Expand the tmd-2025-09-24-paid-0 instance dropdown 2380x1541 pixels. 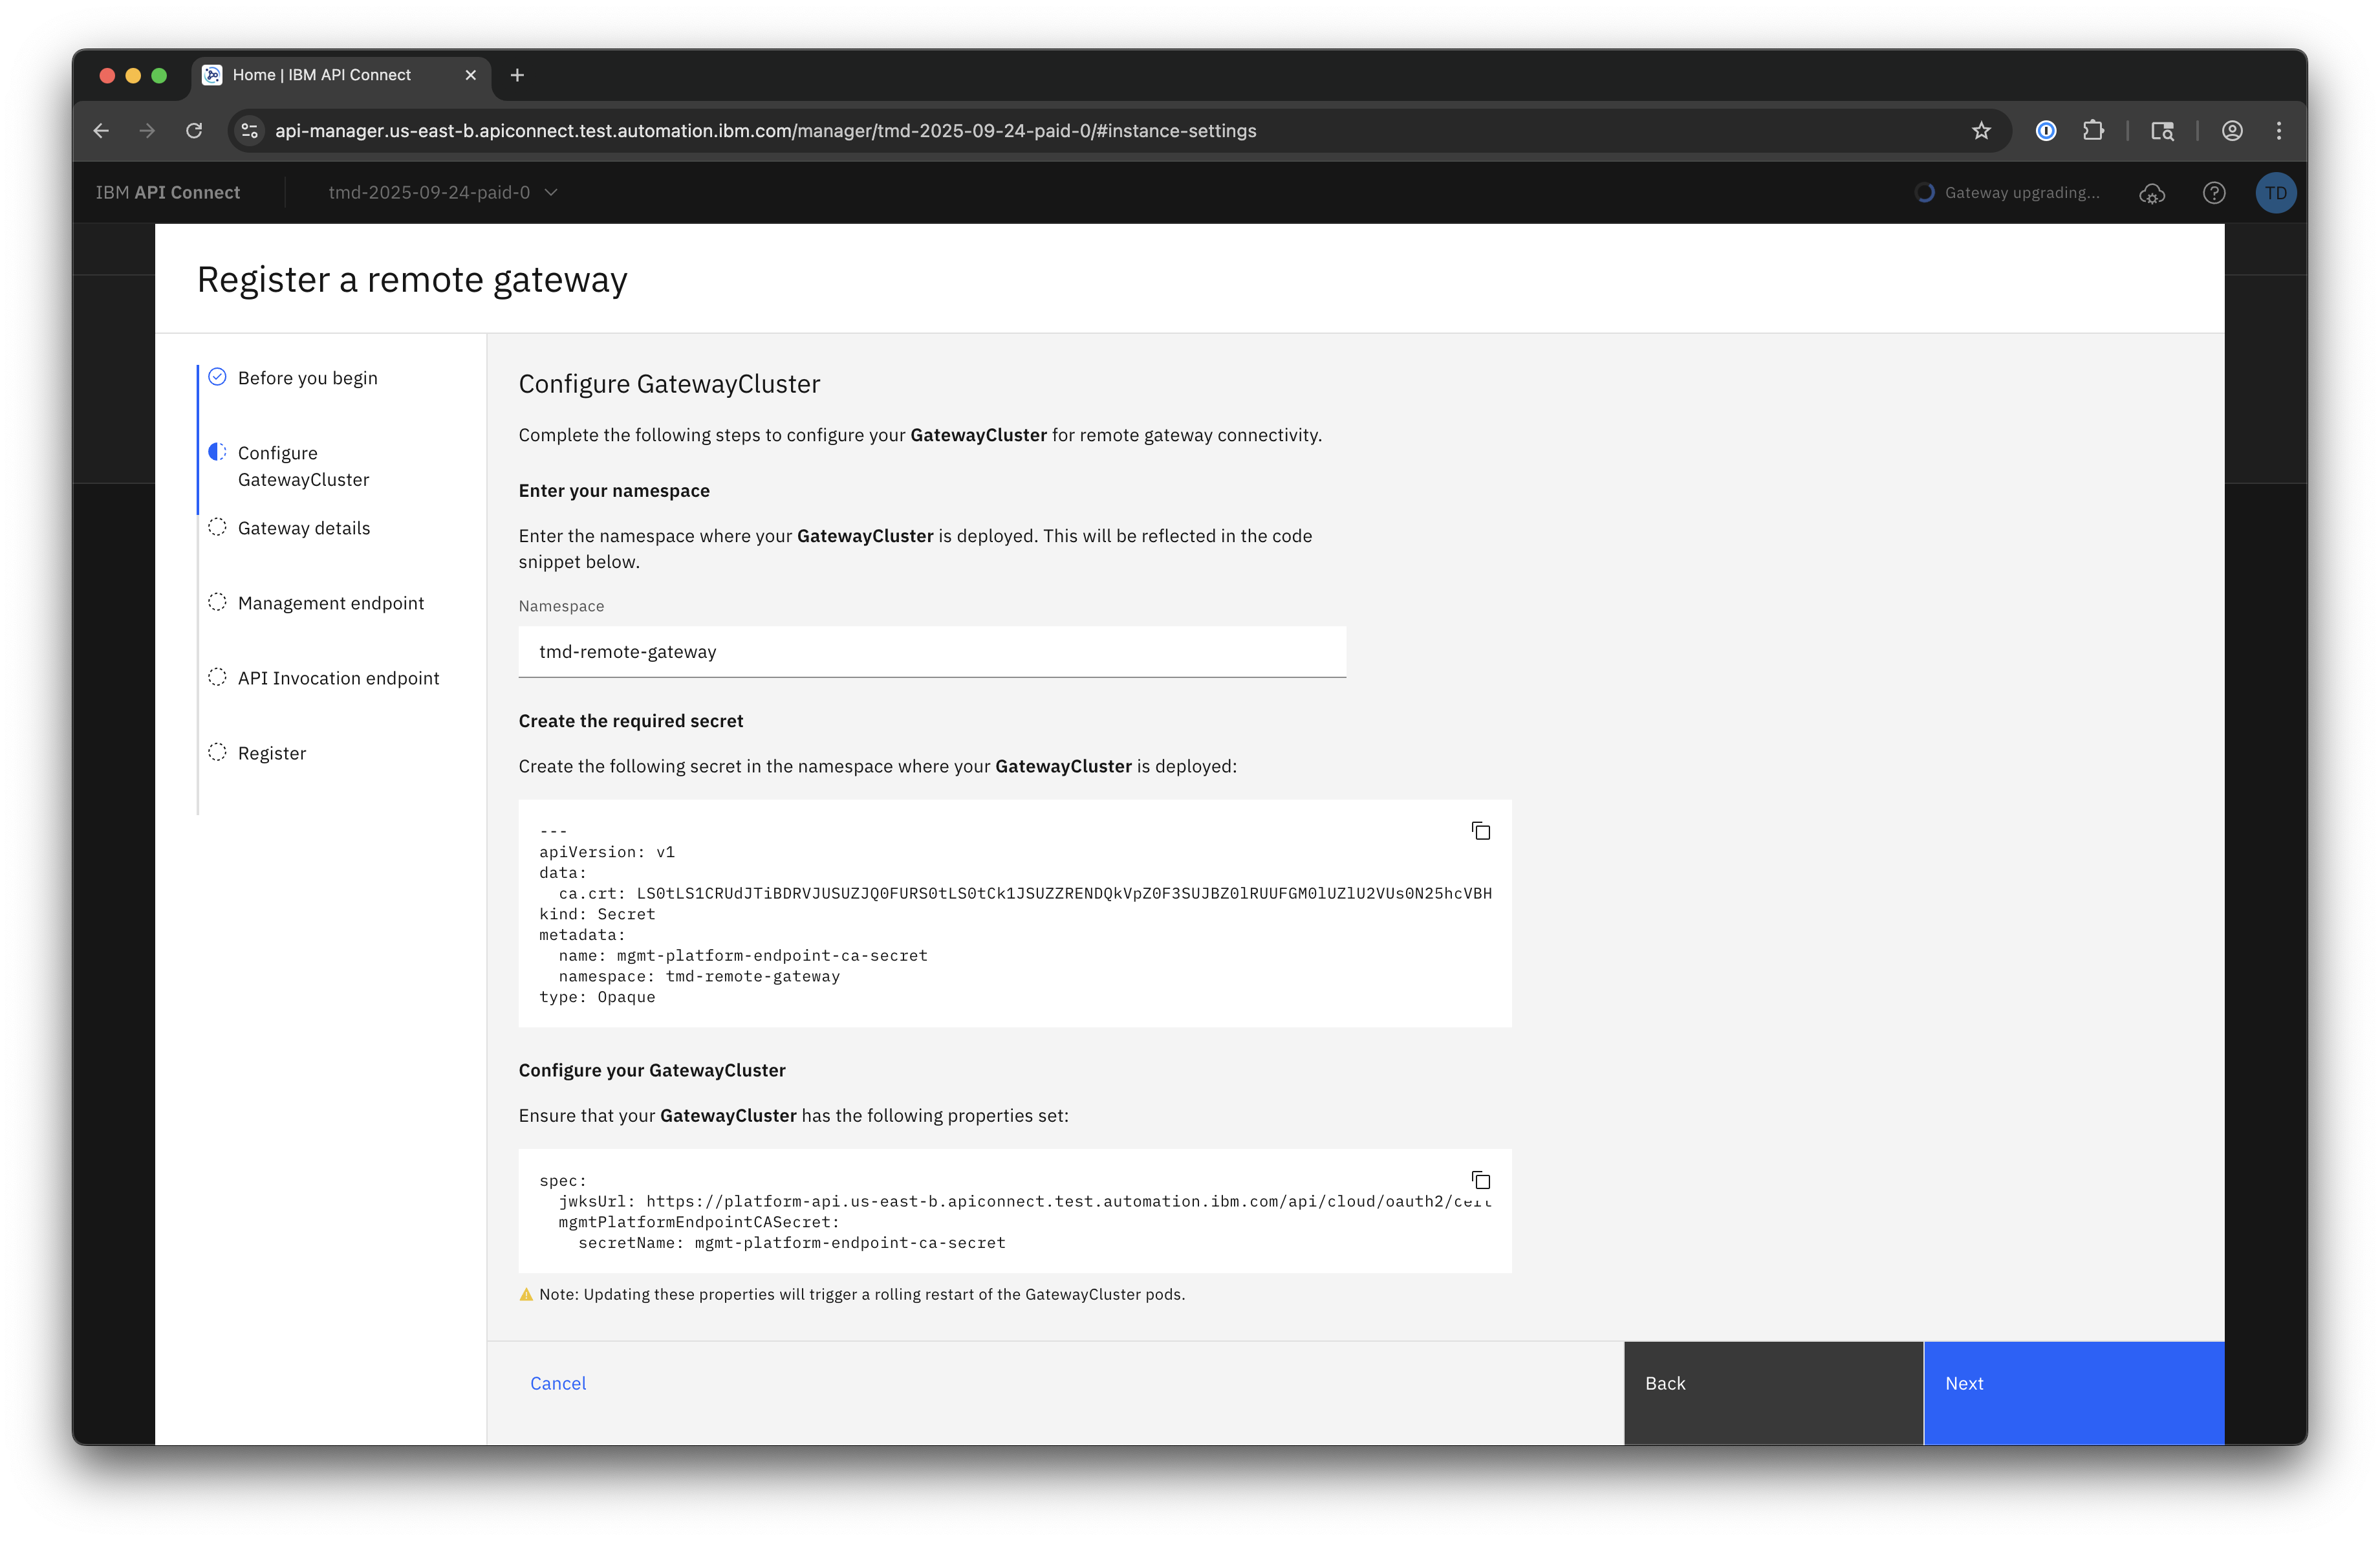click(442, 193)
